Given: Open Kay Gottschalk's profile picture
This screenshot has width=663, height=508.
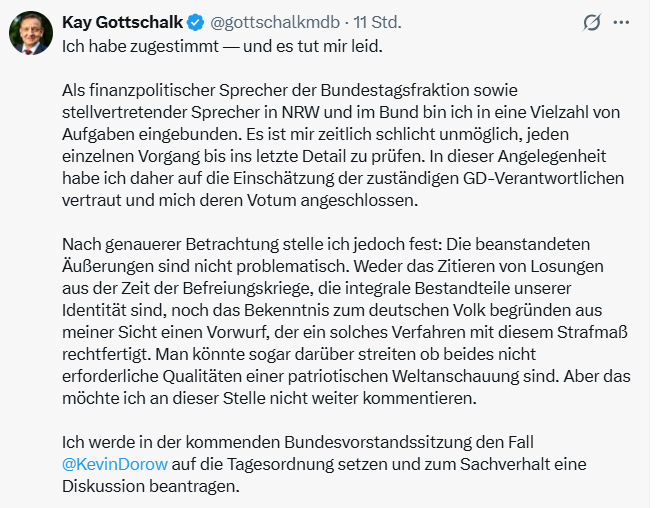Looking at the screenshot, I should (31, 34).
